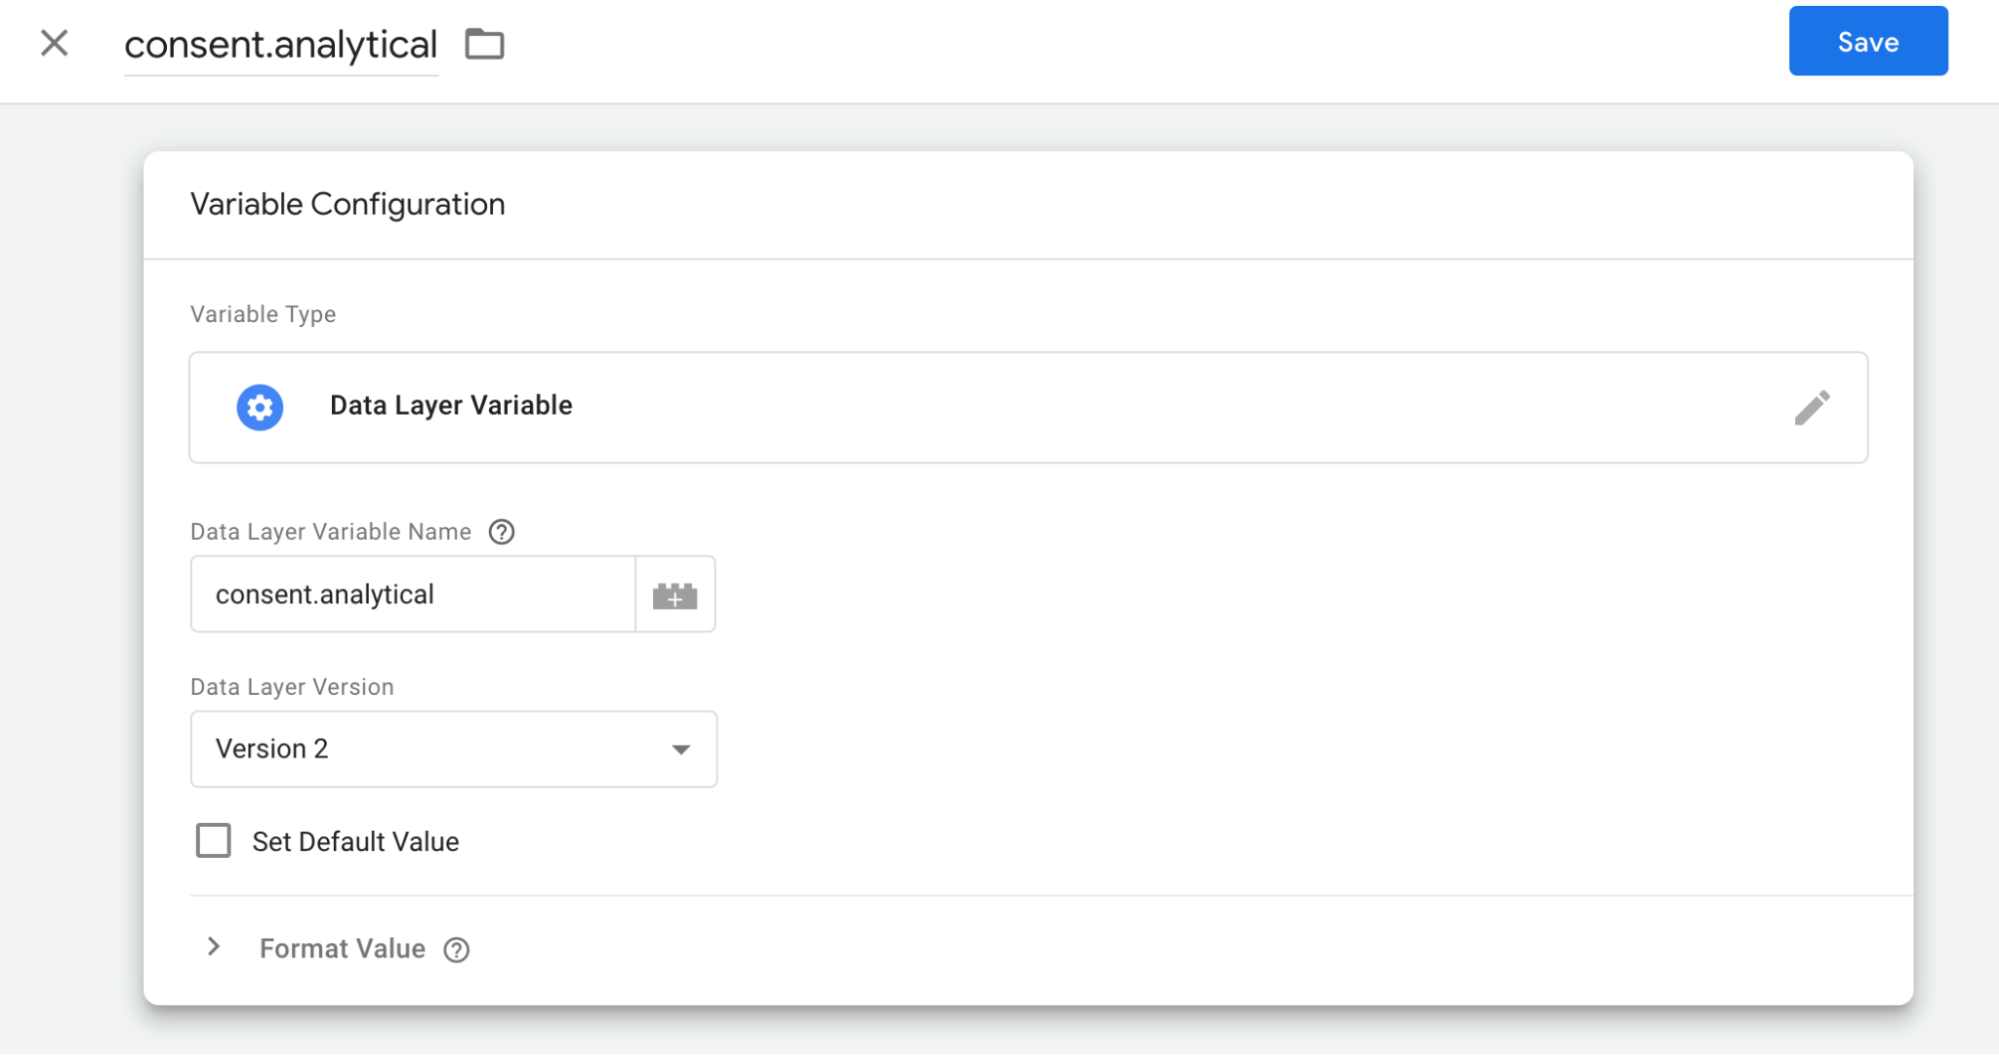
Task: Open help for Data Layer Variable Name
Action: (502, 532)
